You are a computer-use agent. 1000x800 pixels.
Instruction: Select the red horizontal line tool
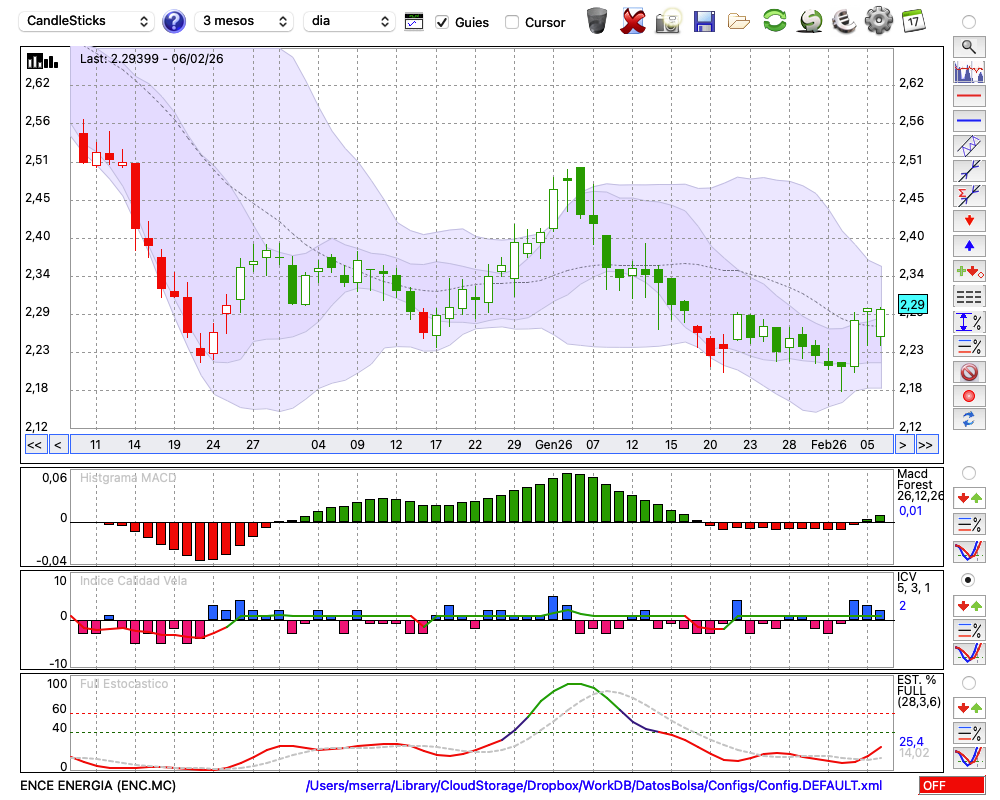tap(969, 96)
